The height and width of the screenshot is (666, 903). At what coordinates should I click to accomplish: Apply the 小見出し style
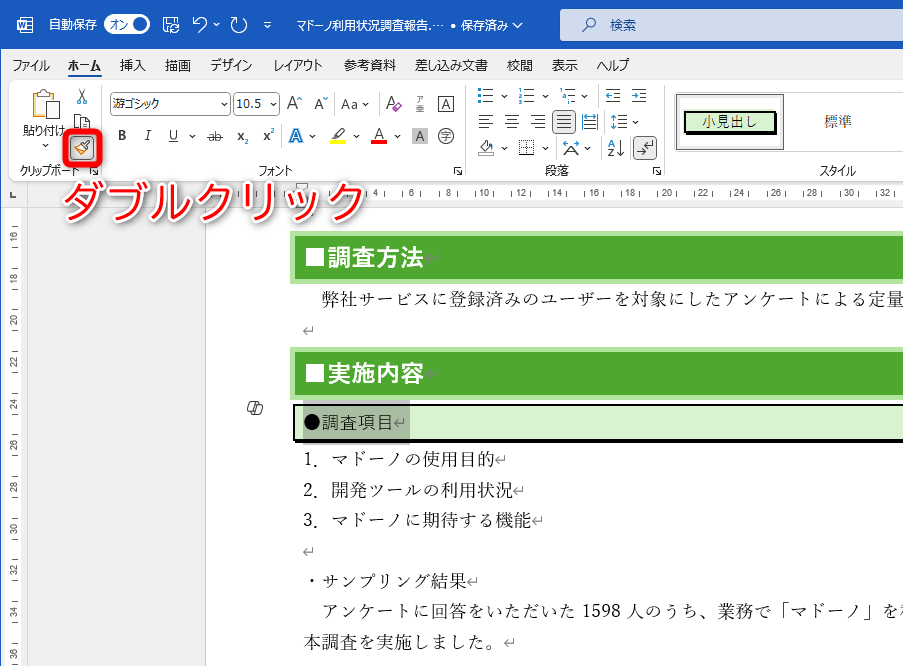click(x=728, y=120)
